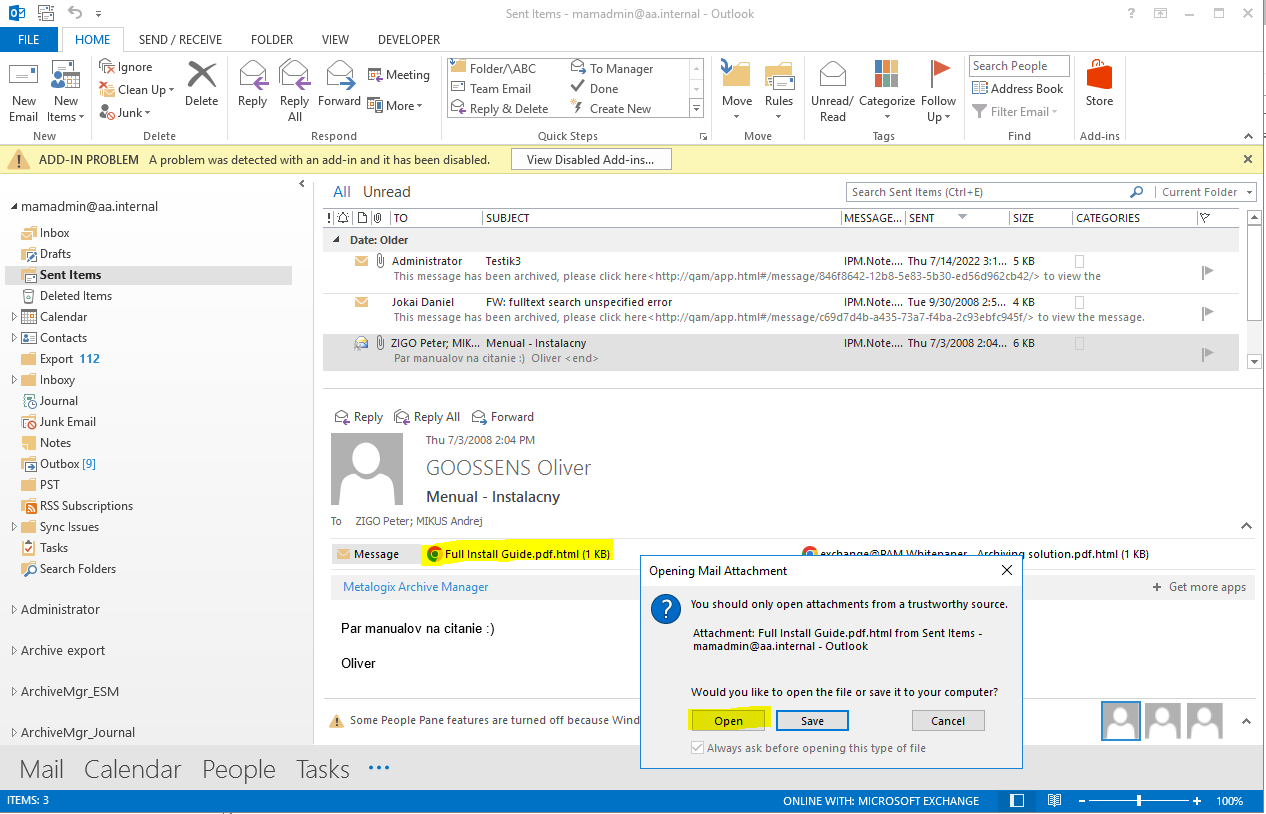Toggle Always ask before opening checkbox

coord(697,748)
